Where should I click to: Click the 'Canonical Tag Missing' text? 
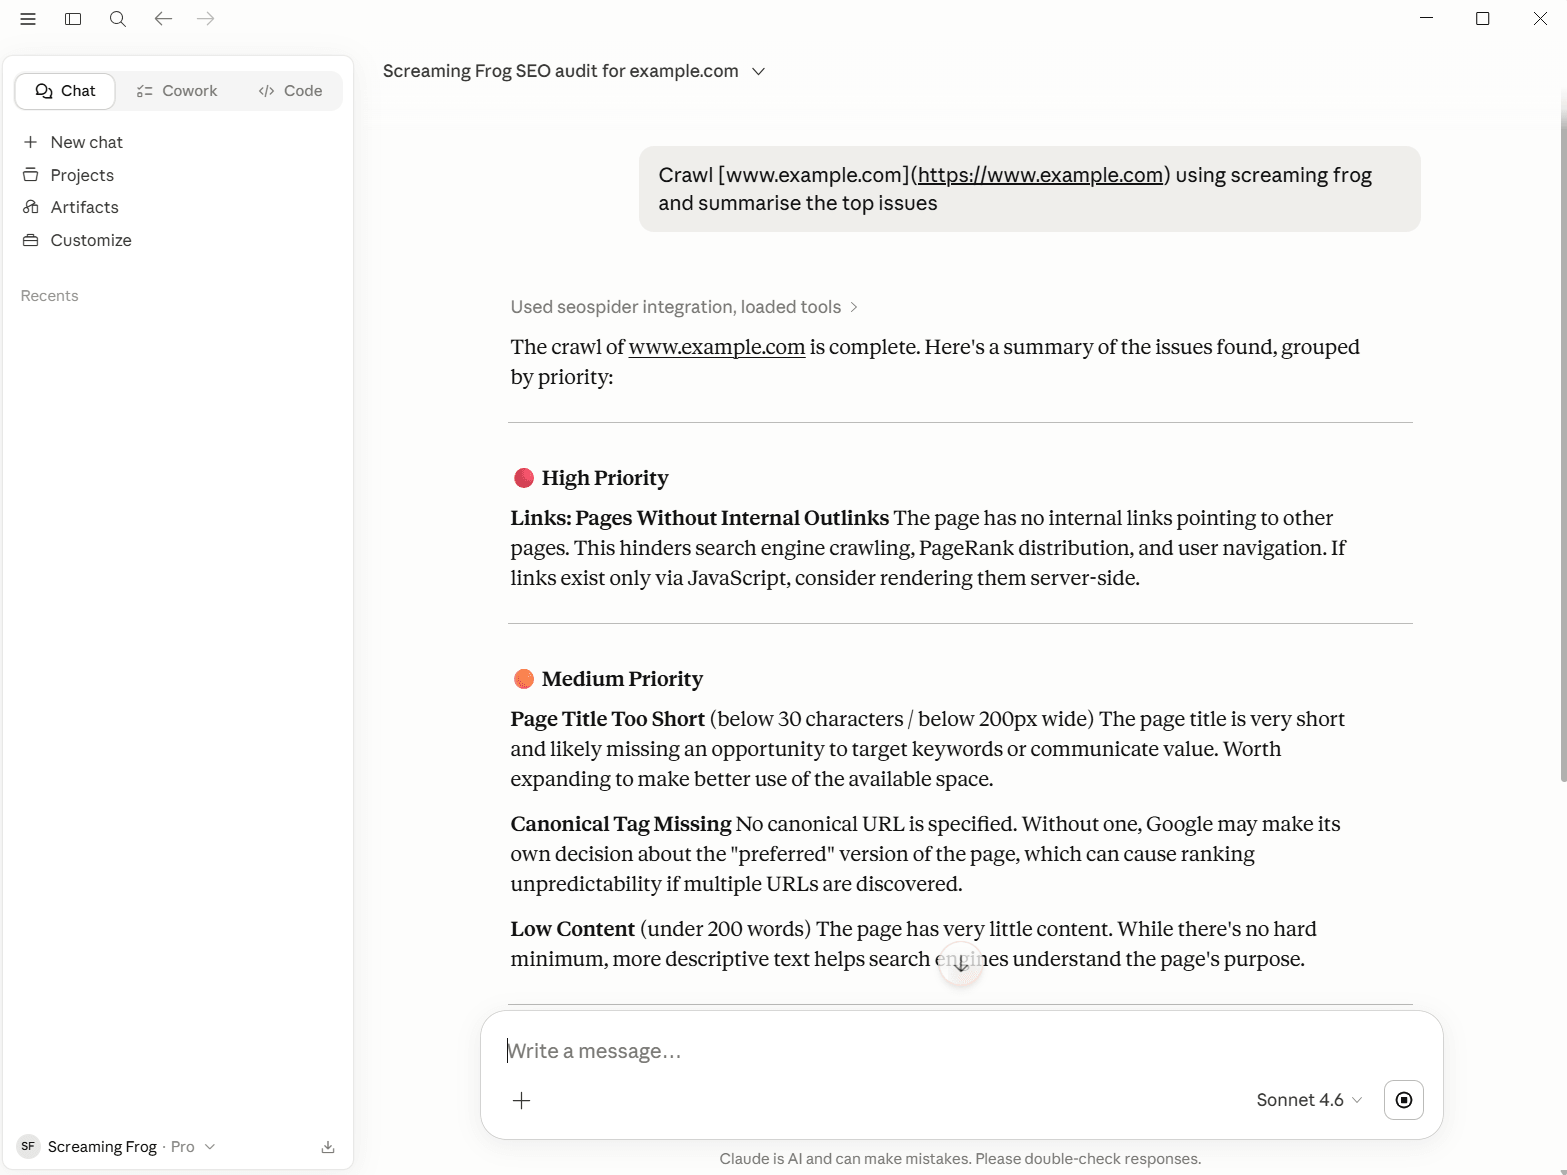(x=621, y=824)
